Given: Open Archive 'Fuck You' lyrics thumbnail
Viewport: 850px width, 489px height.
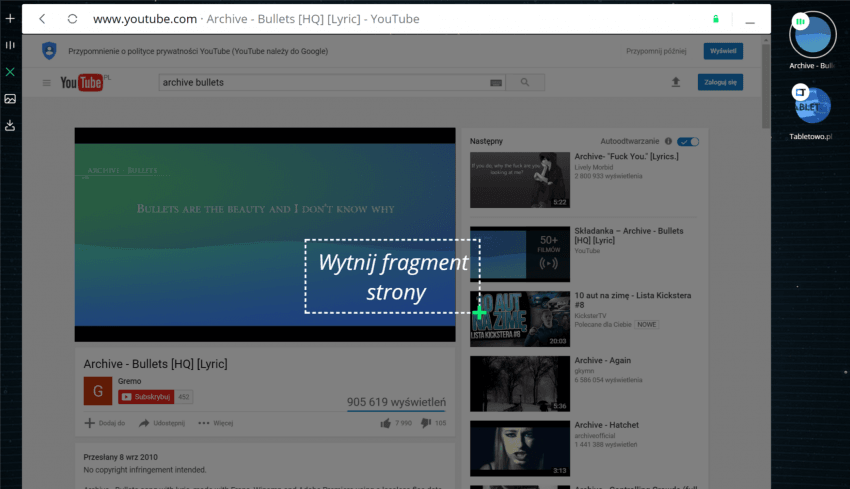Looking at the screenshot, I should pyautogui.click(x=520, y=179).
